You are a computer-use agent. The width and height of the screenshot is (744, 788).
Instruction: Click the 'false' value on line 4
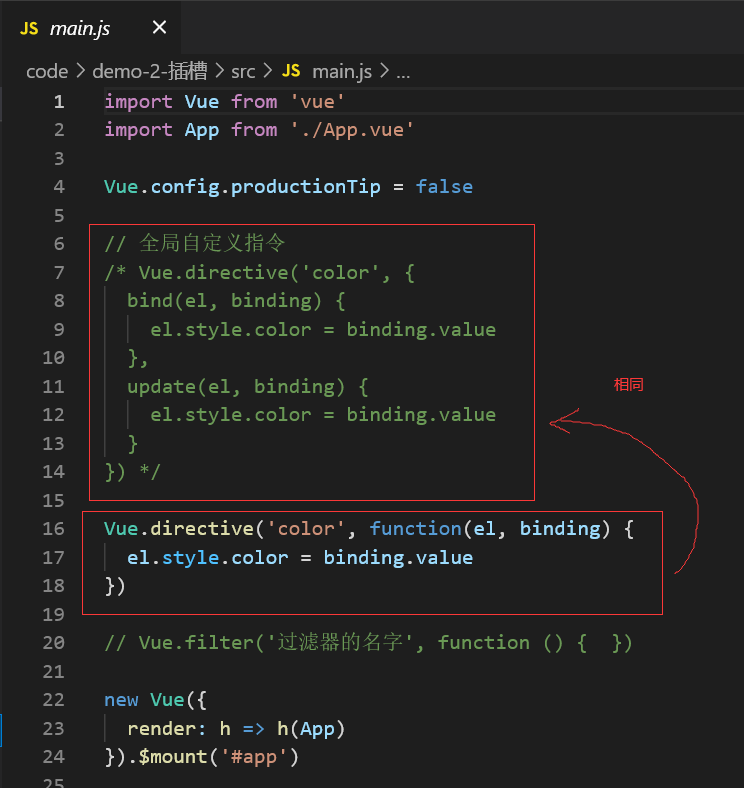click(x=444, y=187)
